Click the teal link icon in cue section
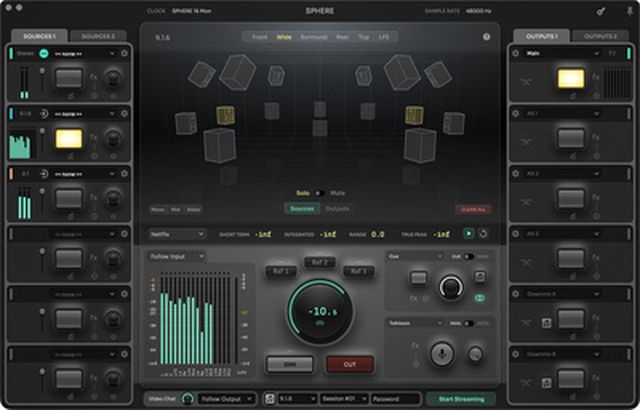The height and width of the screenshot is (410, 640). point(480,298)
